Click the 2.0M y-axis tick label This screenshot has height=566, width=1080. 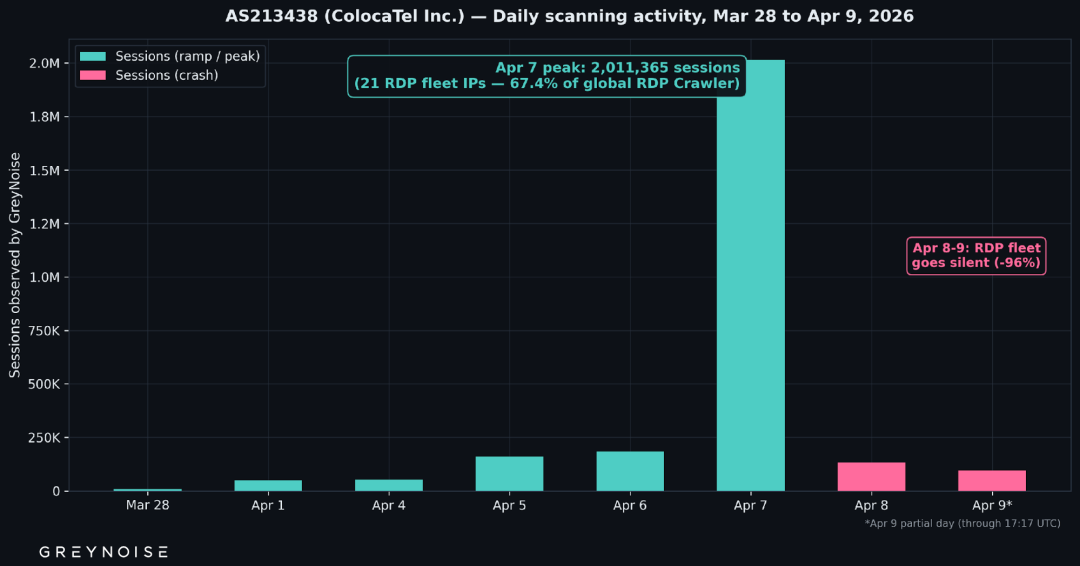tap(51, 63)
